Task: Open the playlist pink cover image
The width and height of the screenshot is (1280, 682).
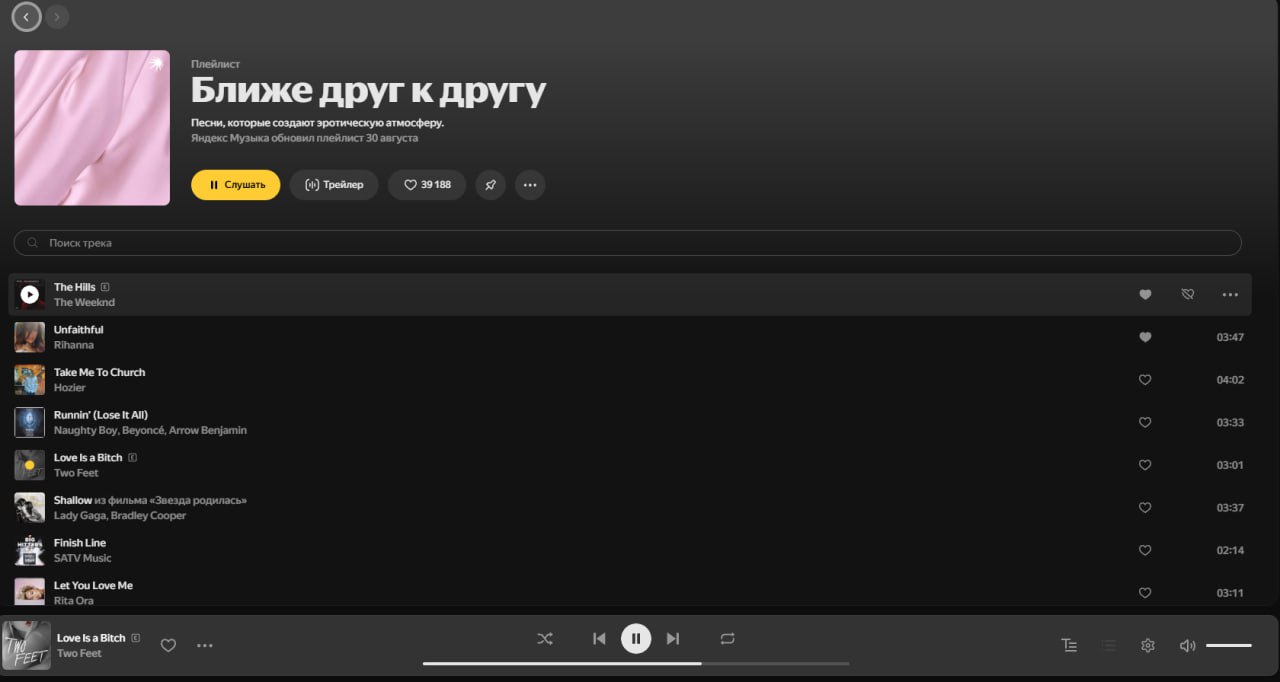Action: pyautogui.click(x=92, y=128)
